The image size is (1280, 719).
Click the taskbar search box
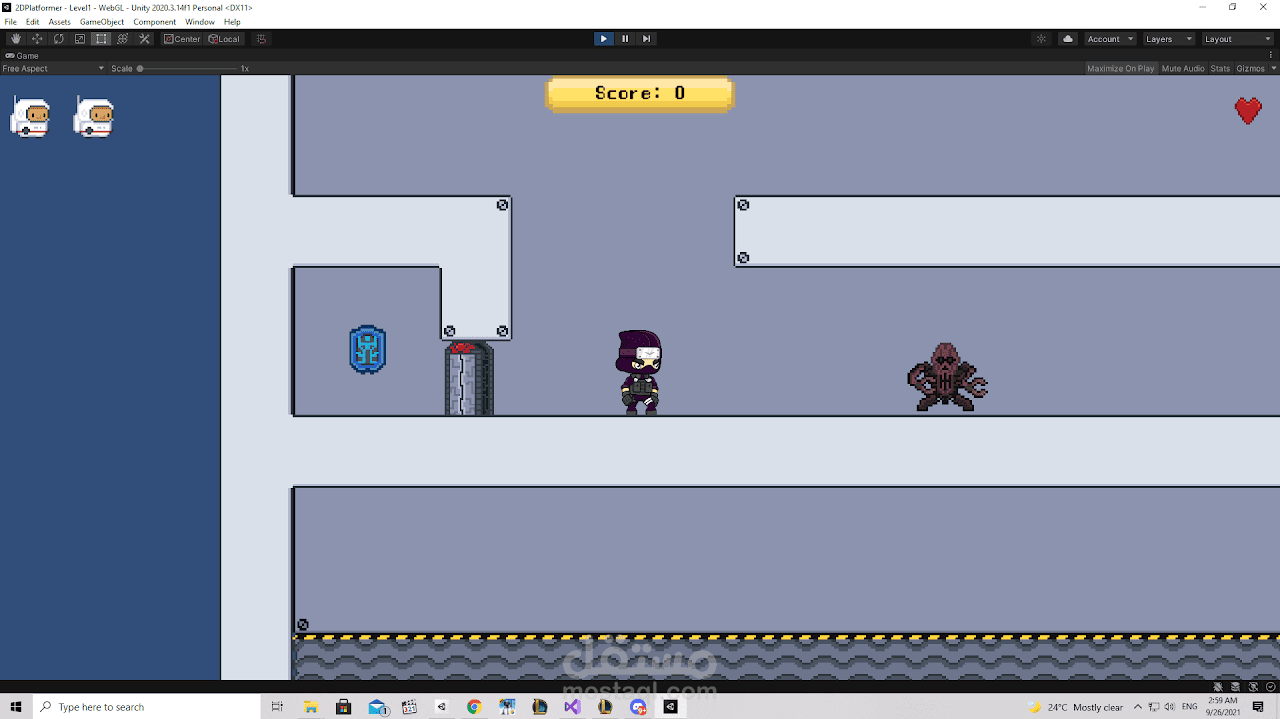pyautogui.click(x=146, y=706)
